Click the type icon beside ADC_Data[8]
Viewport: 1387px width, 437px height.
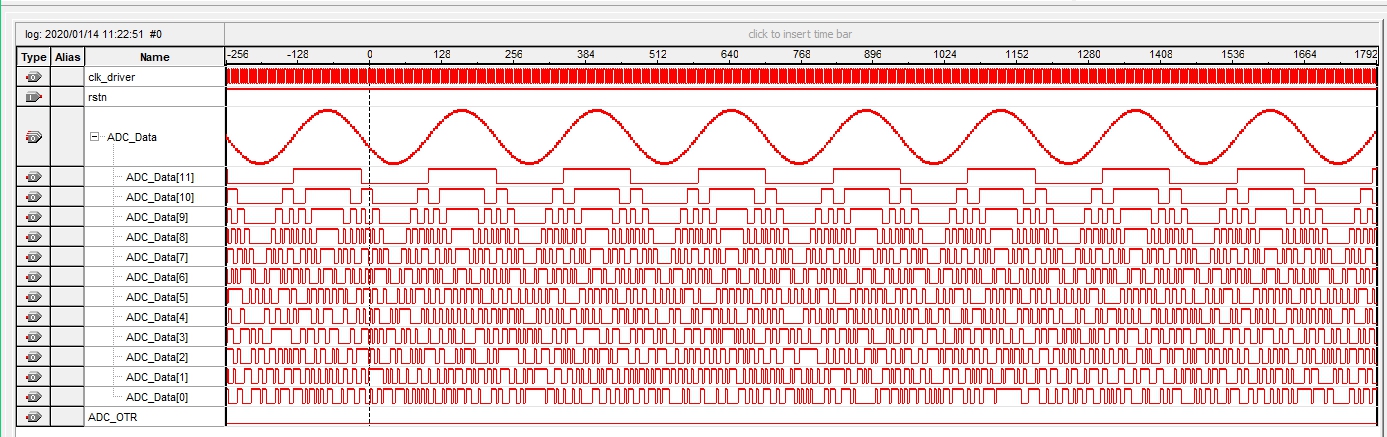point(34,237)
